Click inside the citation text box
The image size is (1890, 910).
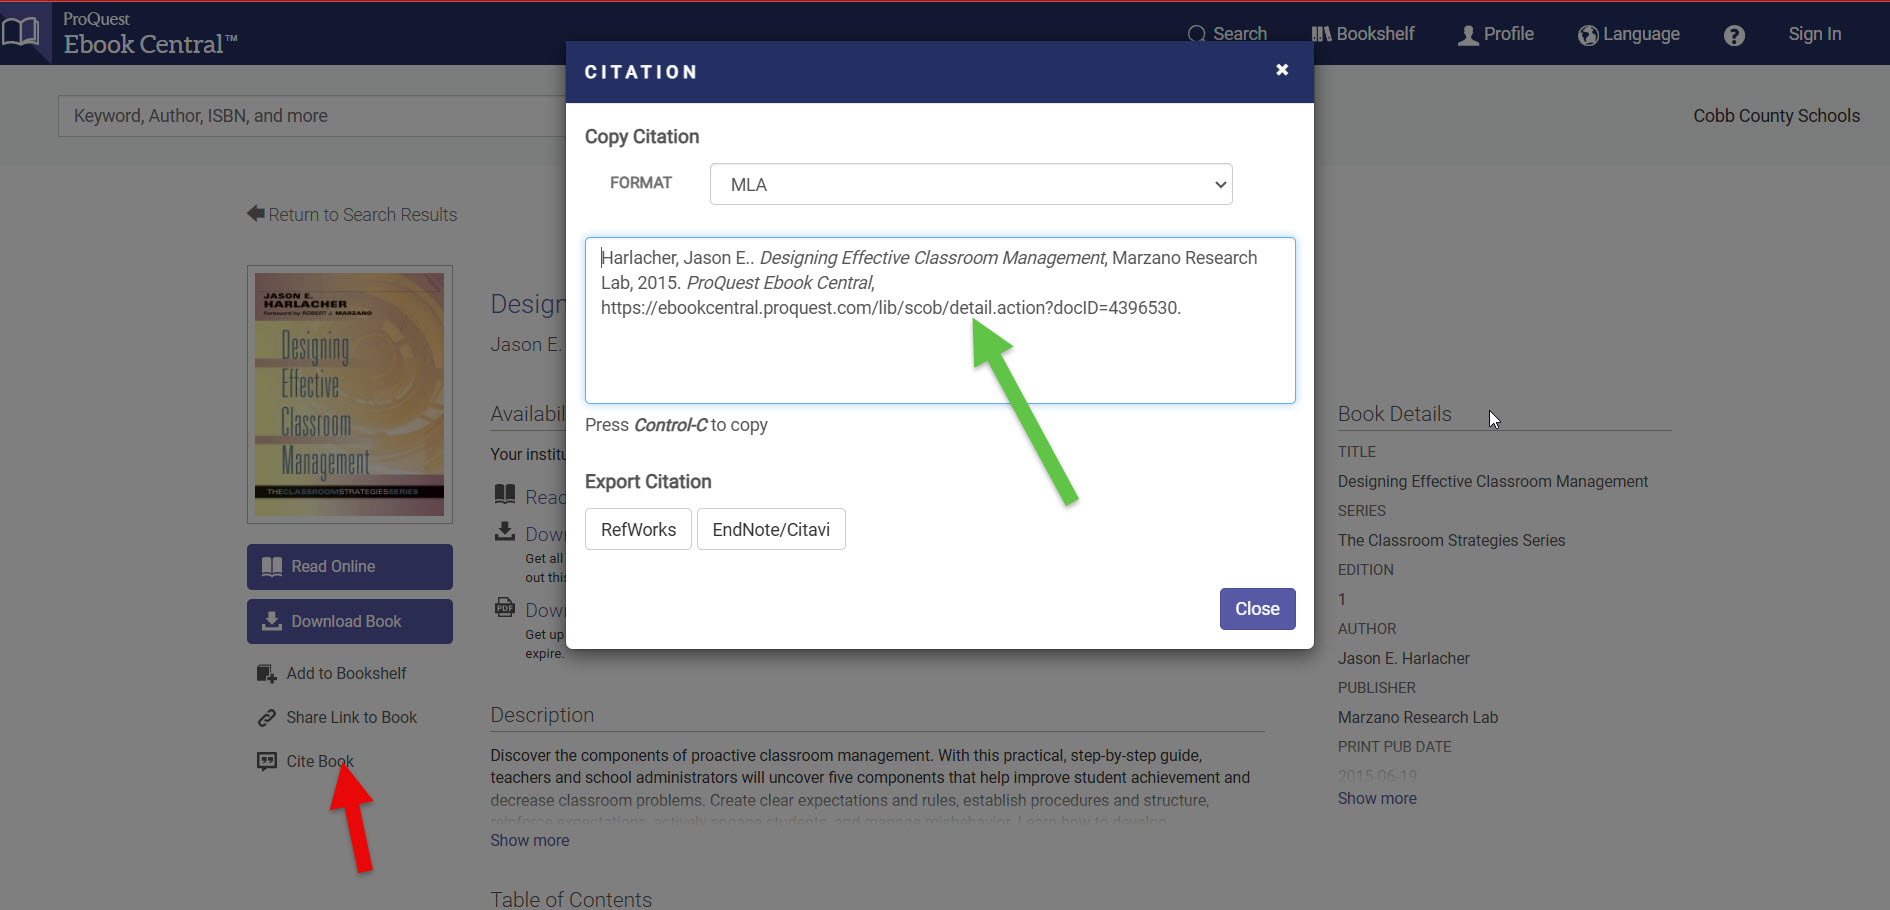point(940,320)
